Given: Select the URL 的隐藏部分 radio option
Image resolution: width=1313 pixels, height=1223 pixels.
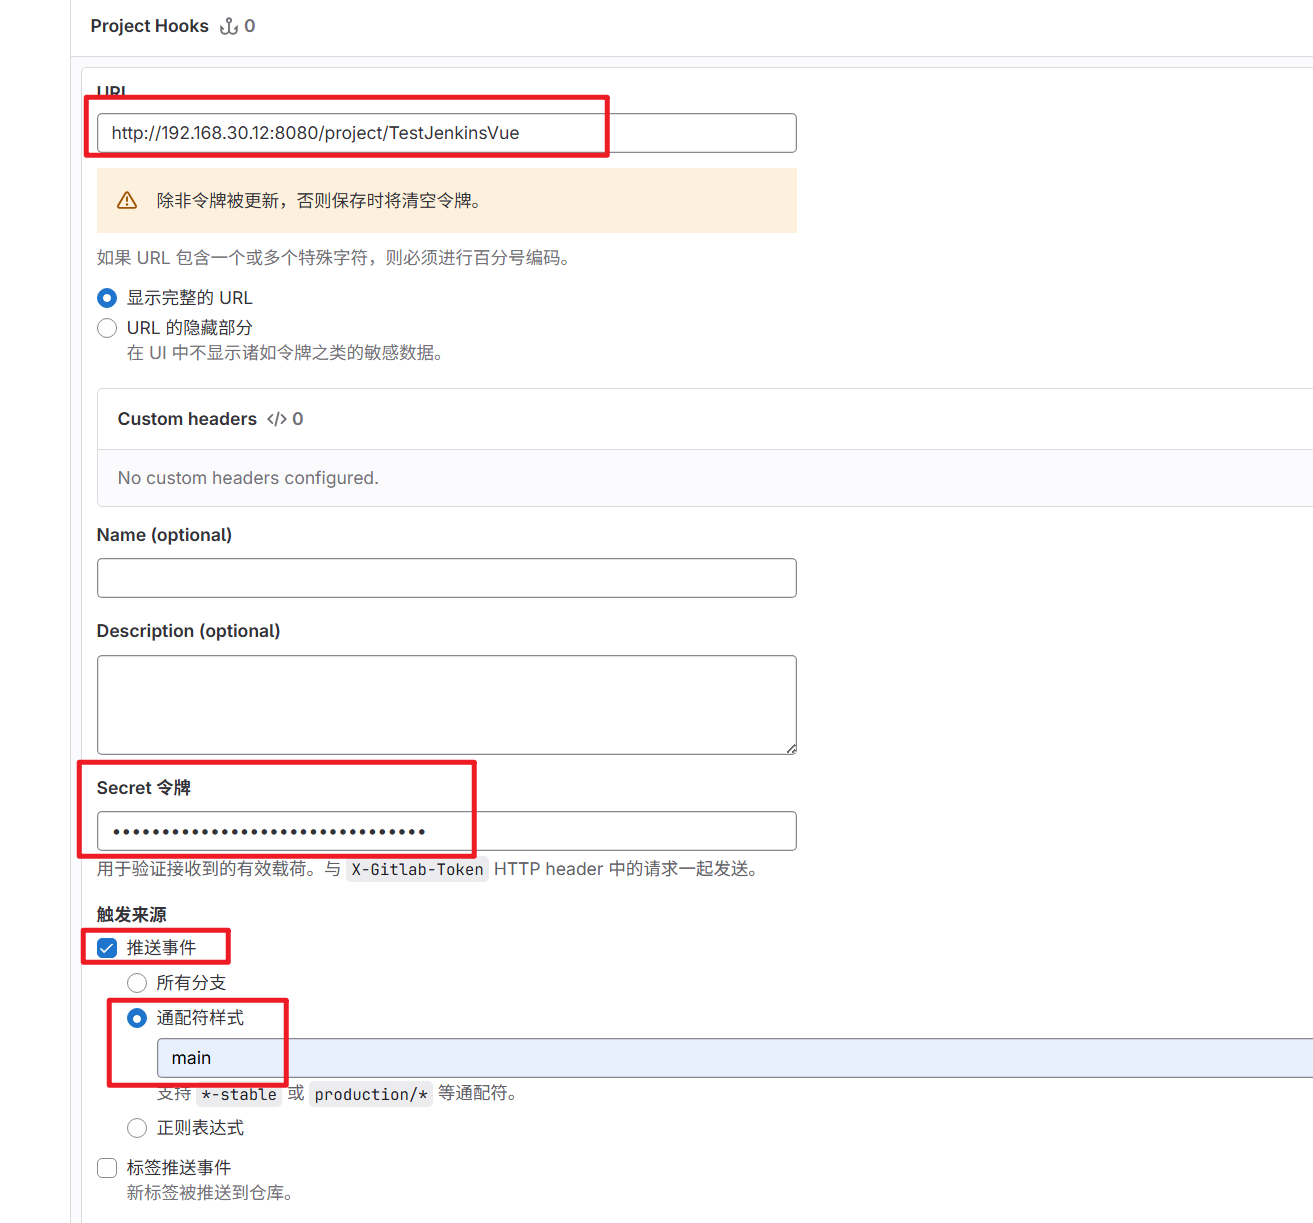Looking at the screenshot, I should (x=107, y=328).
